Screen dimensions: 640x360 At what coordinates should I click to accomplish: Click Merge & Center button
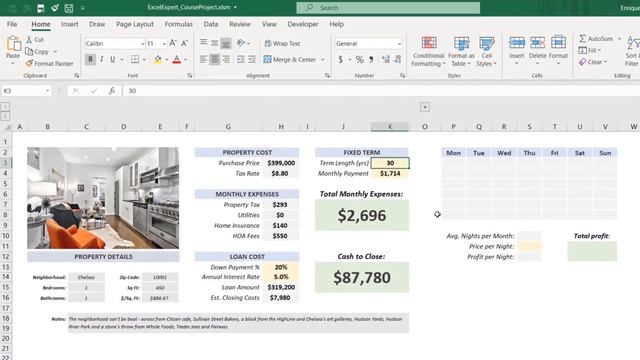[x=290, y=60]
